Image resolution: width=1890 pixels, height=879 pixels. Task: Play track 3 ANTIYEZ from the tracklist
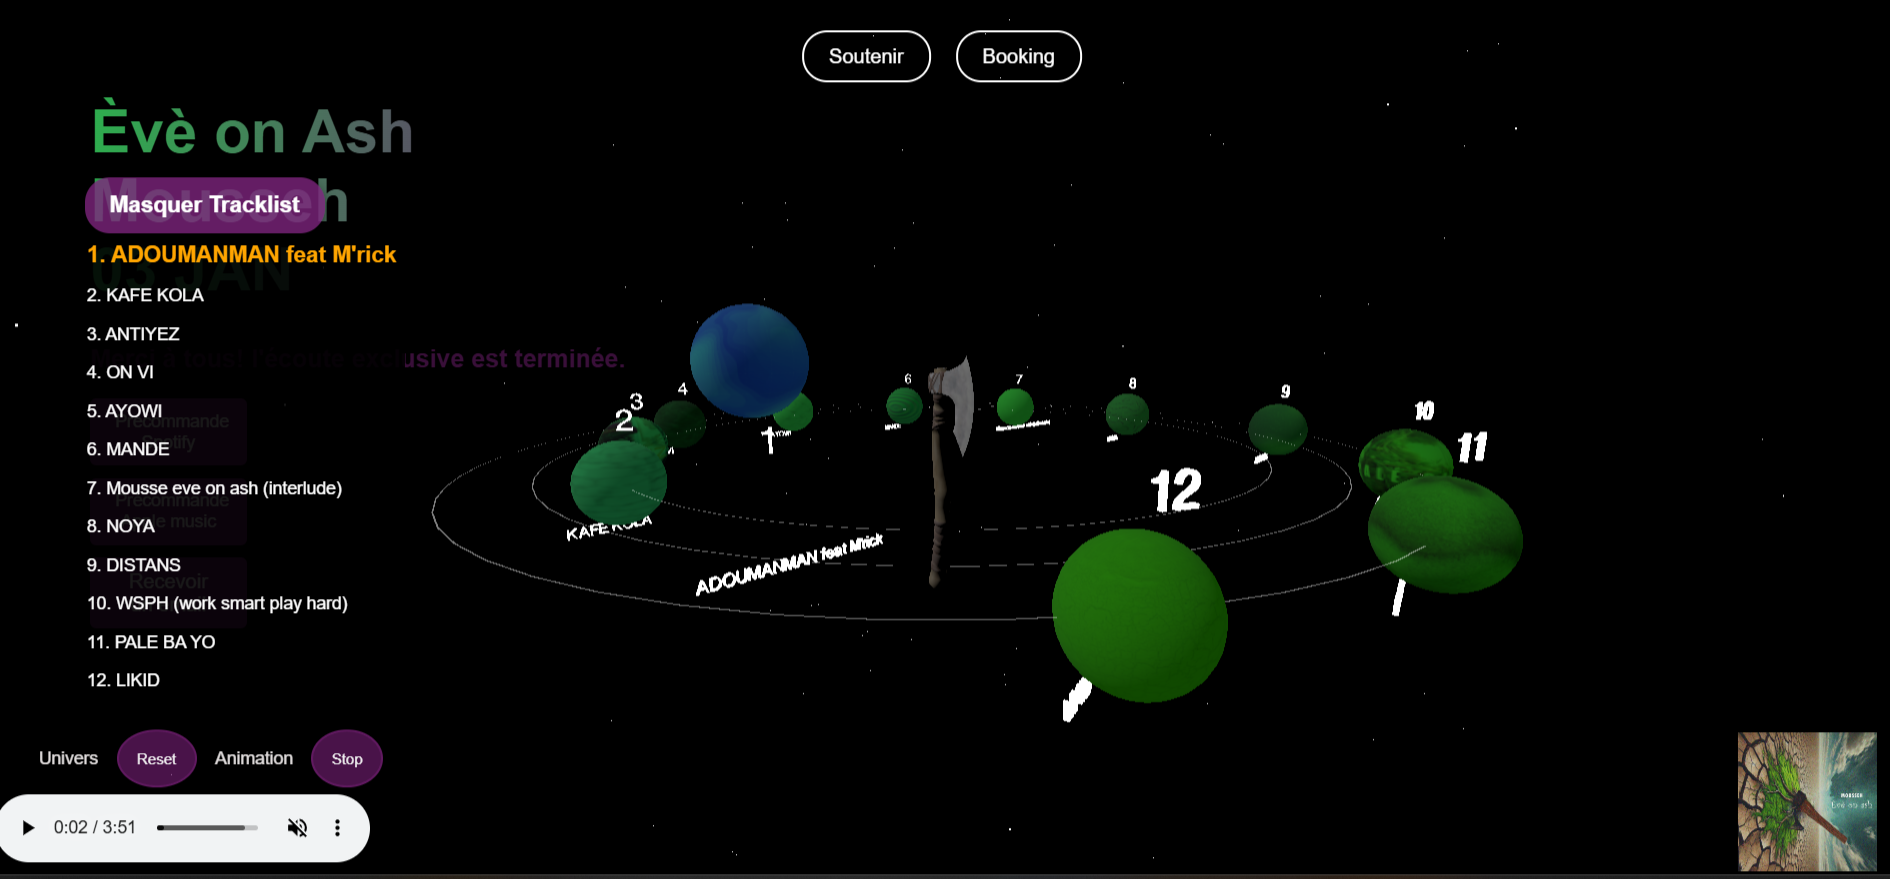133,334
